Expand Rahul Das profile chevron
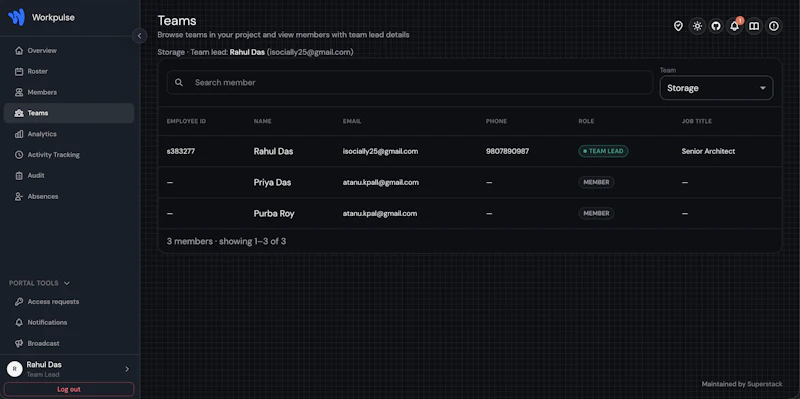 click(127, 369)
